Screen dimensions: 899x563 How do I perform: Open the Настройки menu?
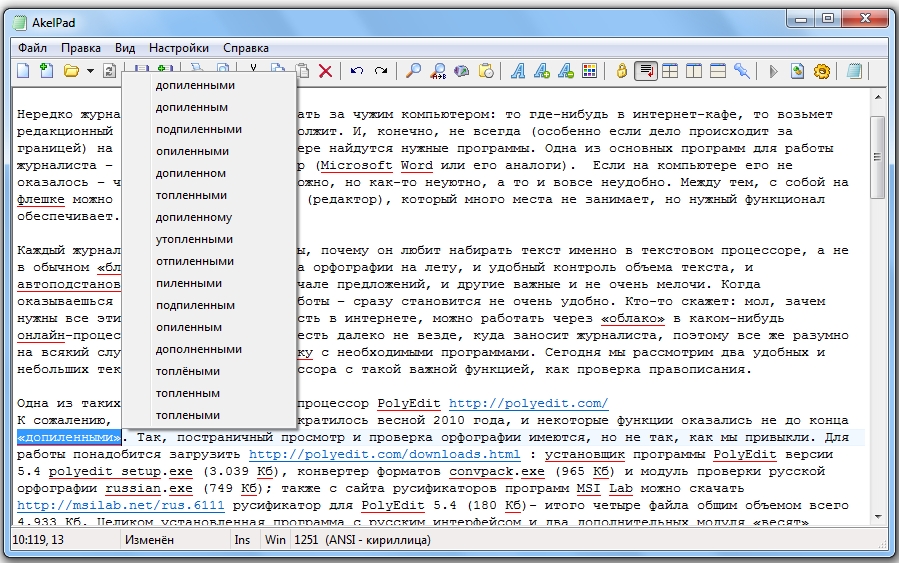click(179, 48)
